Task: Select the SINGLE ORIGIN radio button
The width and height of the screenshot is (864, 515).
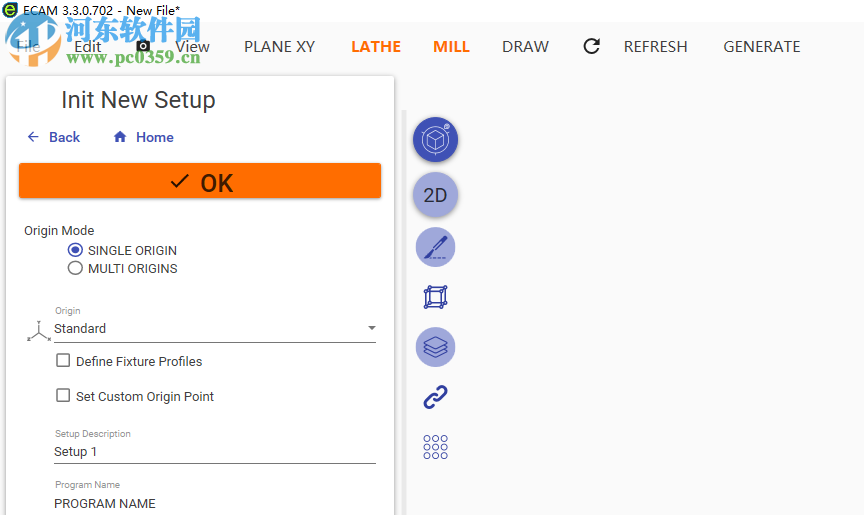Action: coord(75,250)
